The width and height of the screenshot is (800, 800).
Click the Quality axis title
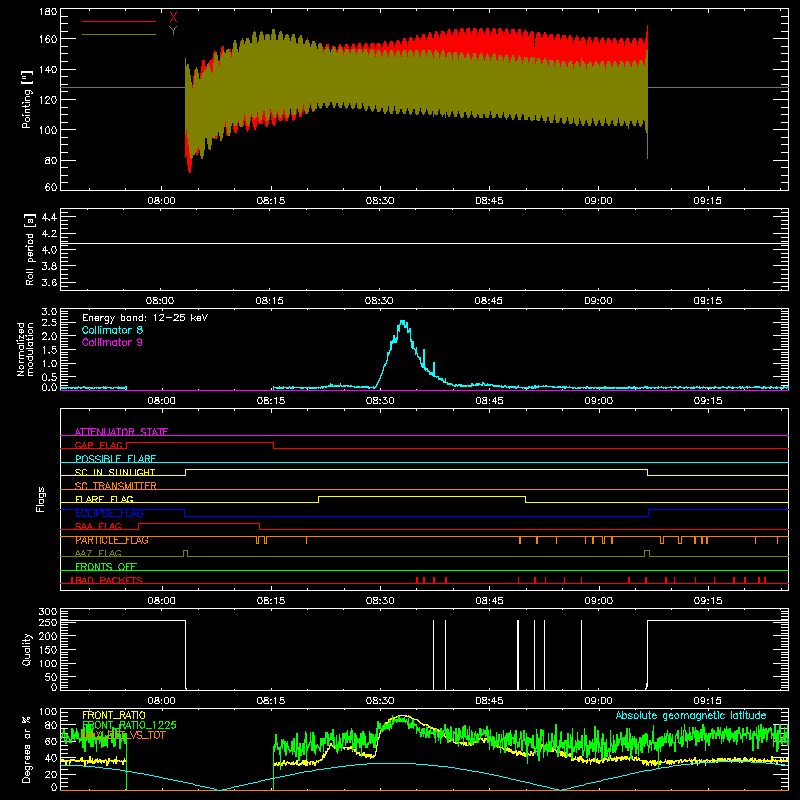[x=27, y=649]
